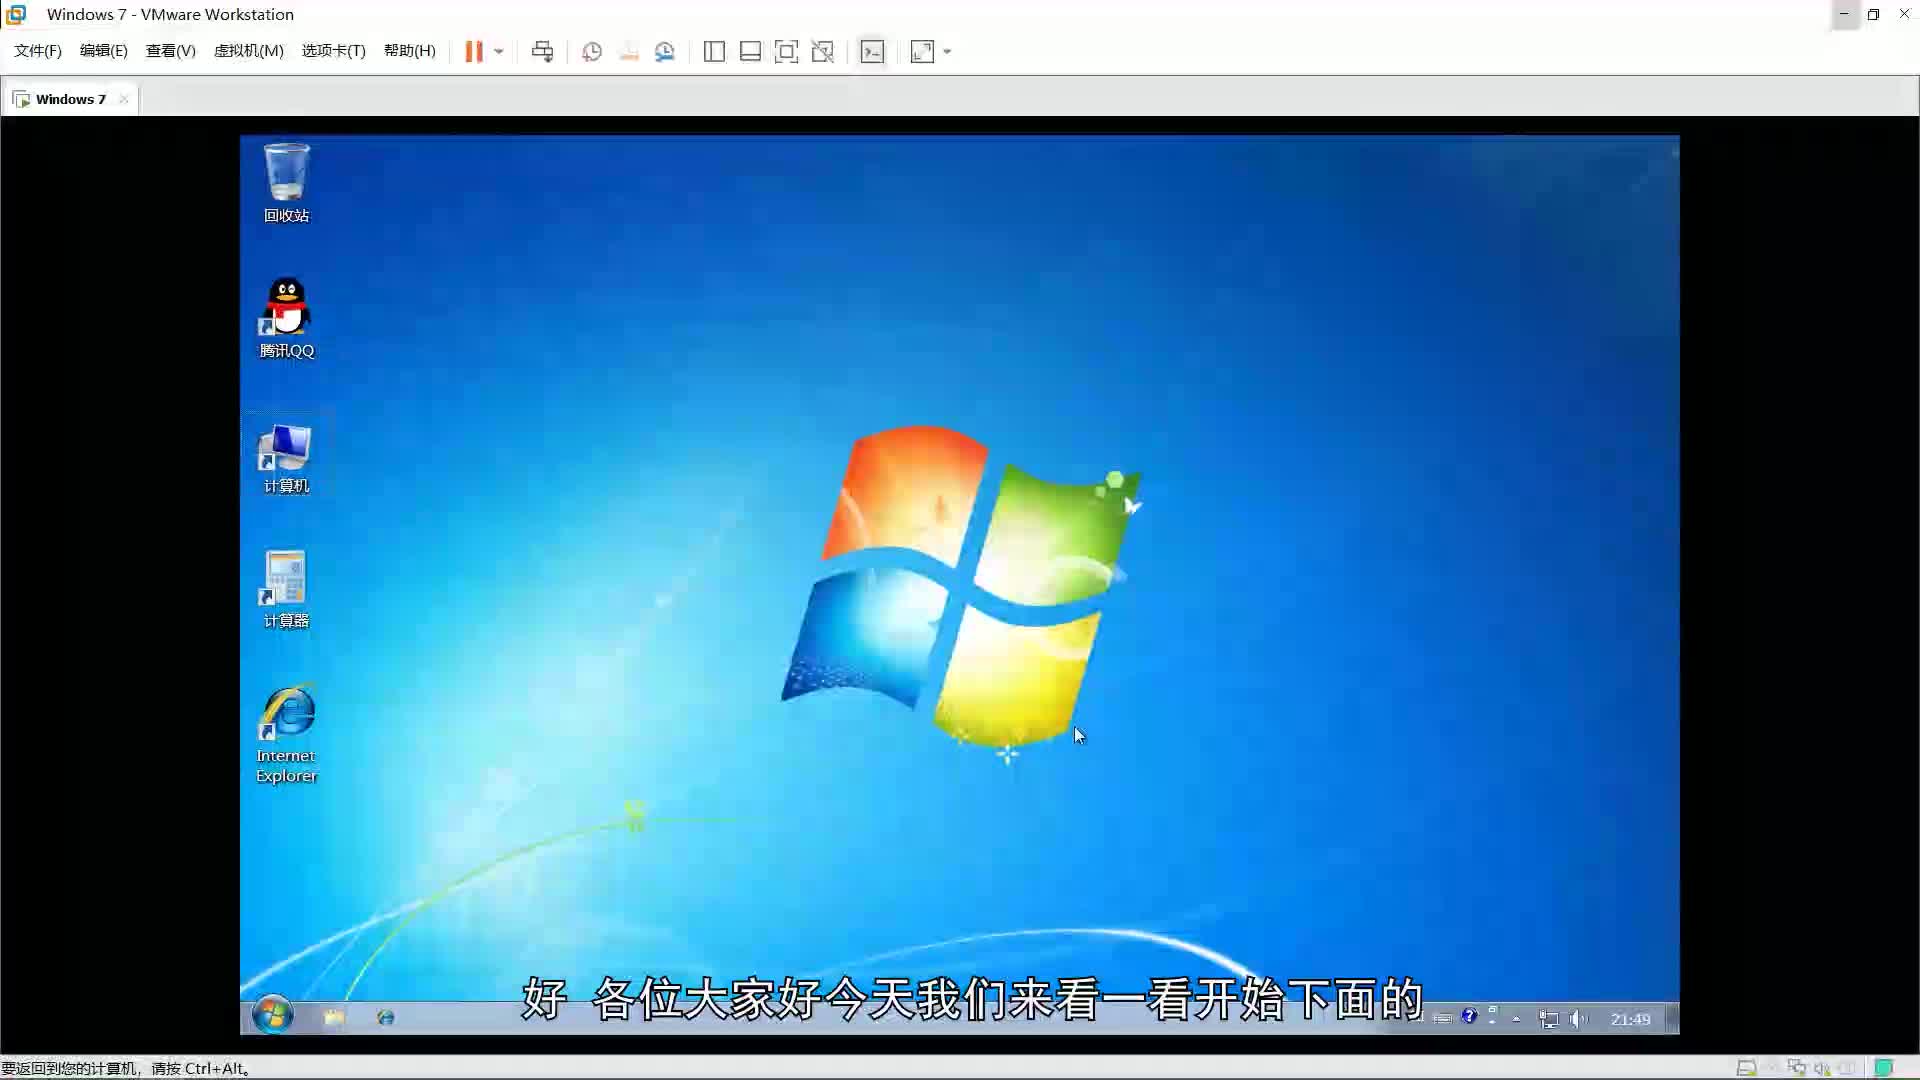The image size is (1920, 1080).
Task: Click the blue help tray icon
Action: click(1469, 1017)
